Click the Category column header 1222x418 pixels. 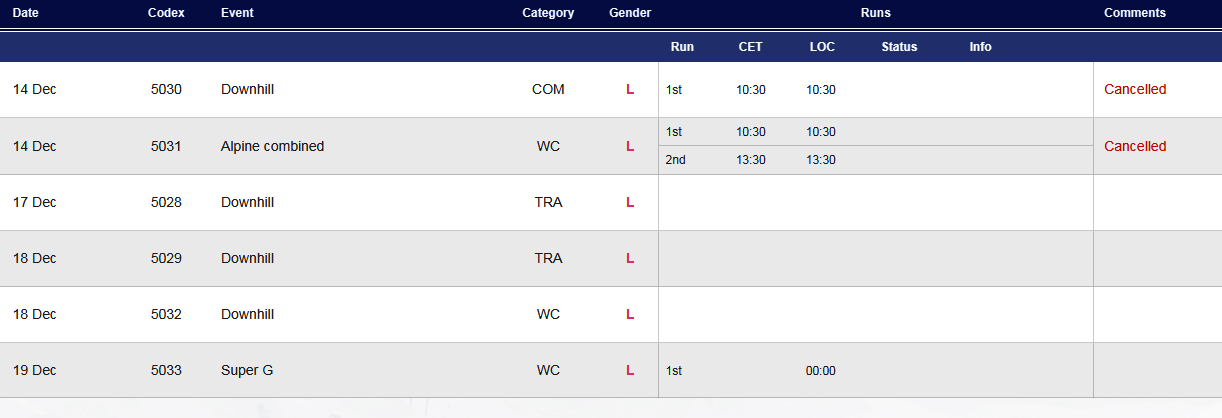click(x=548, y=13)
